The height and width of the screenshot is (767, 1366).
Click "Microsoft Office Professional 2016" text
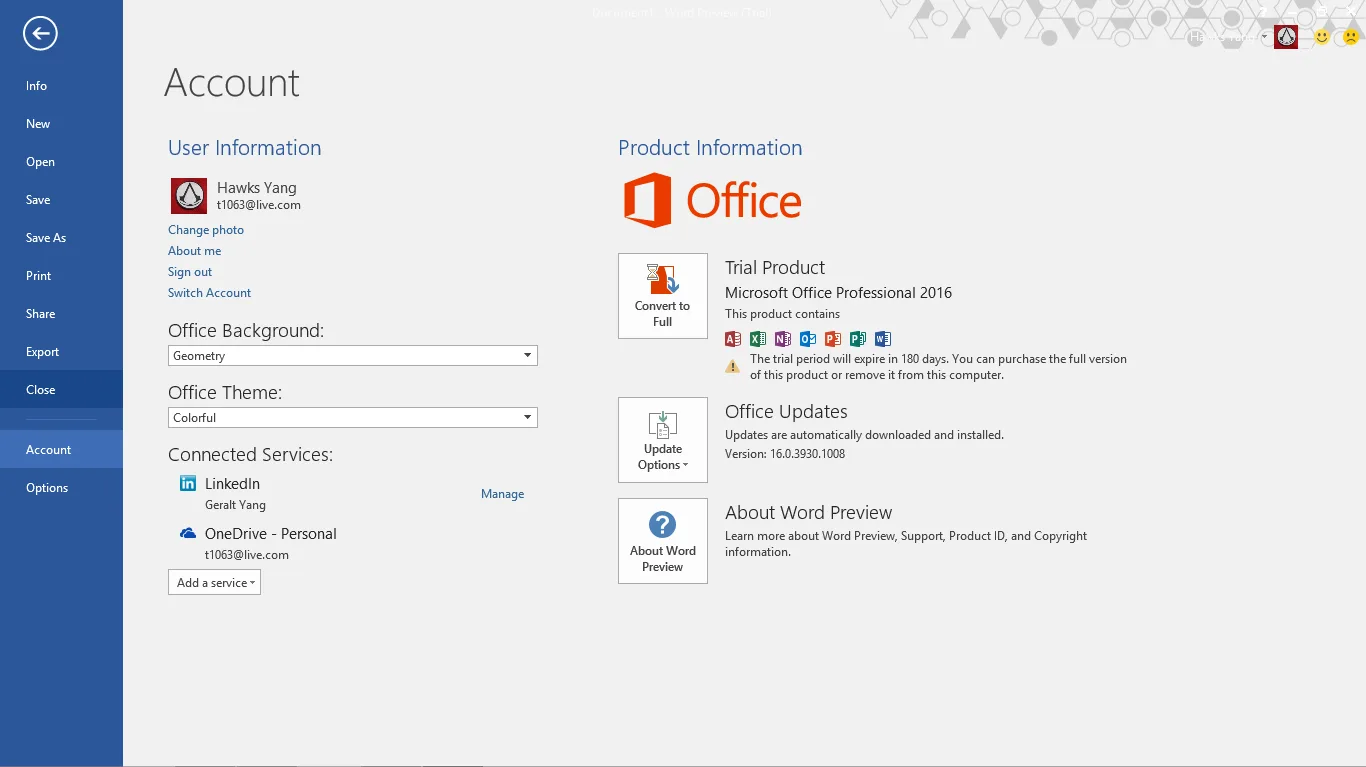click(x=839, y=293)
